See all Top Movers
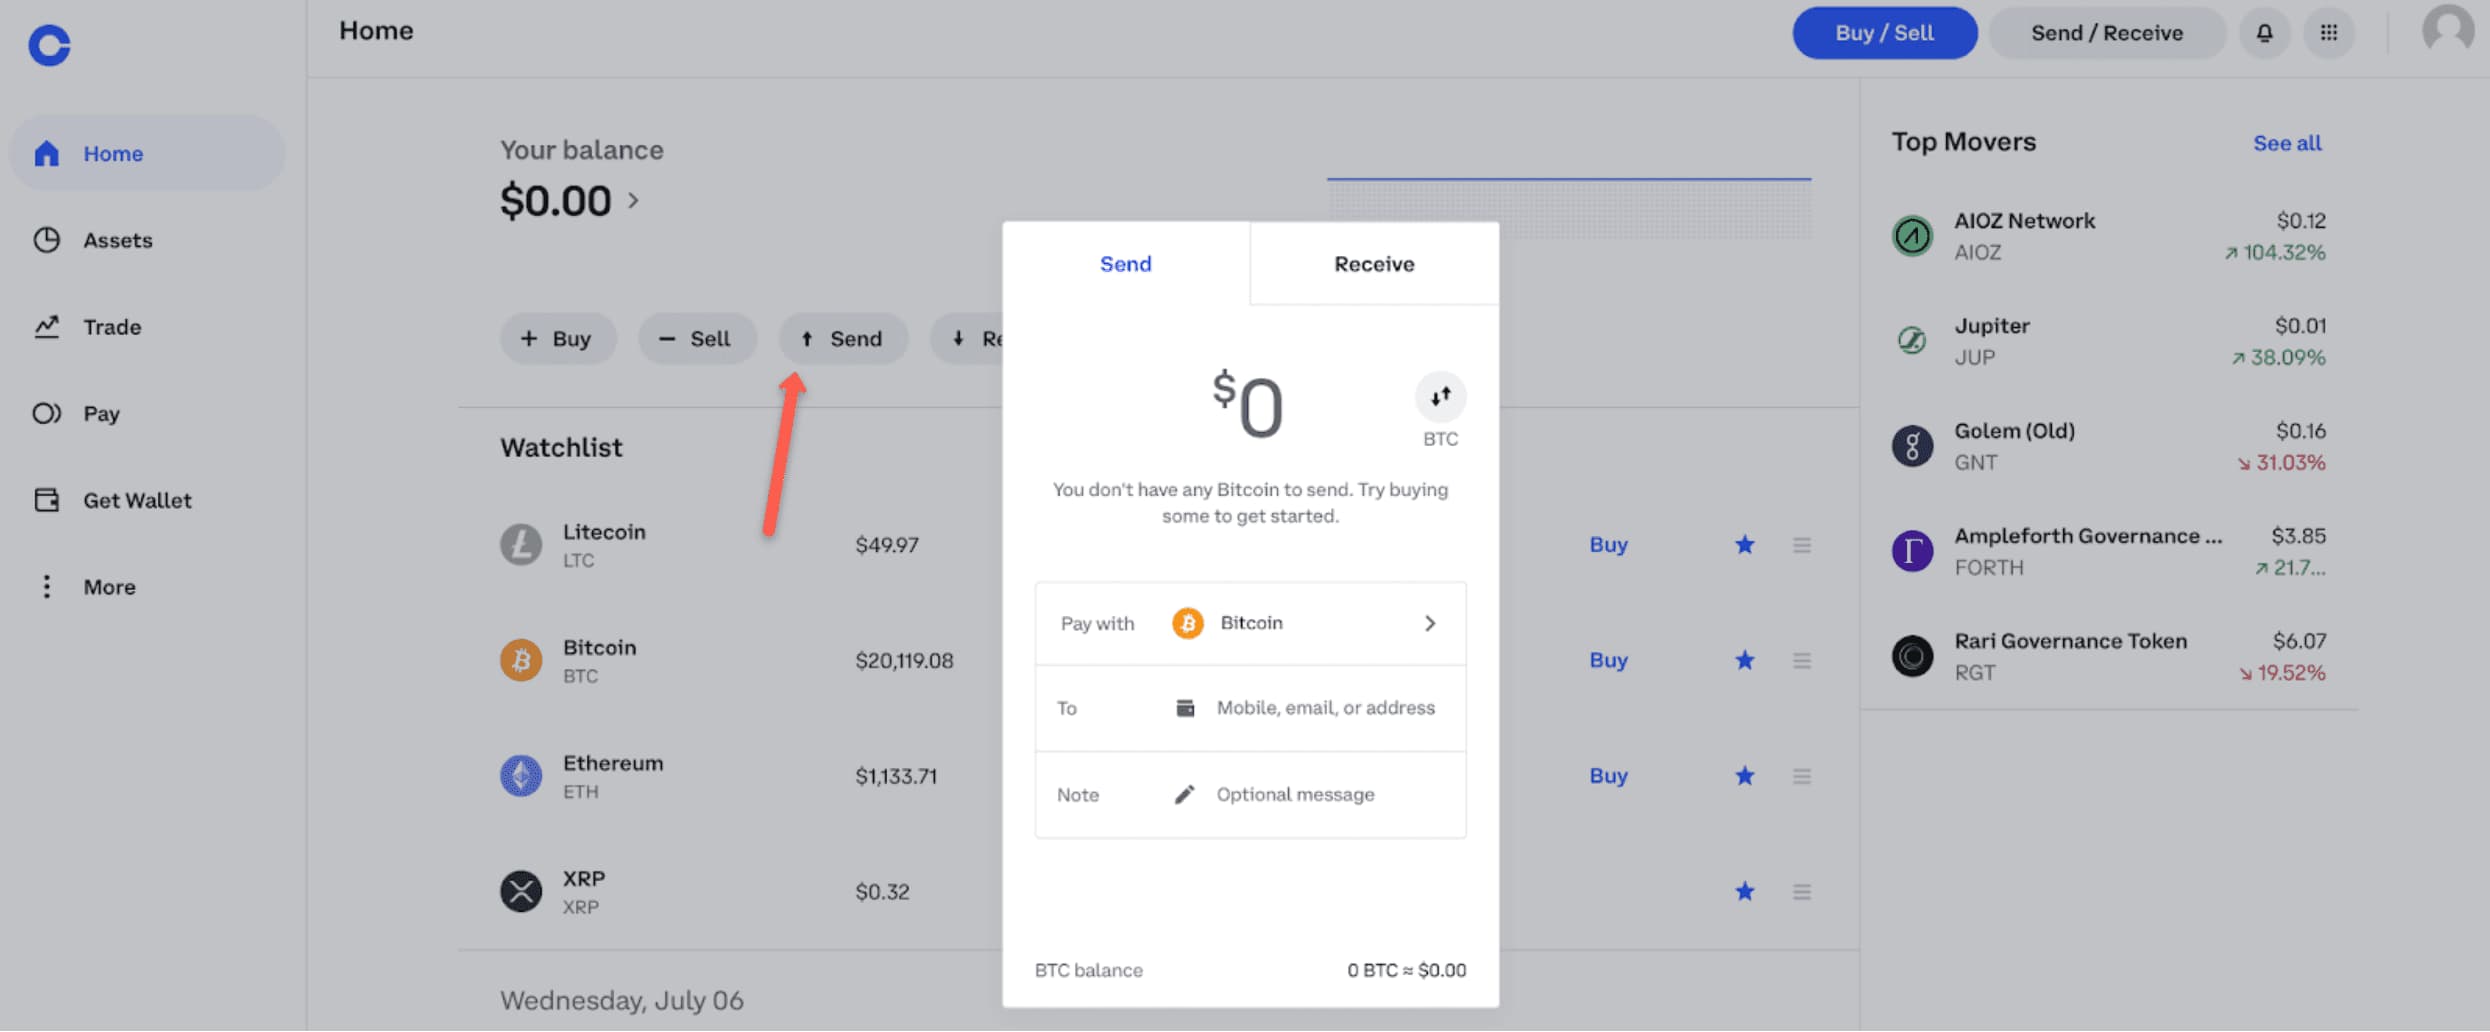Viewport: 2490px width, 1032px height. coord(2287,143)
